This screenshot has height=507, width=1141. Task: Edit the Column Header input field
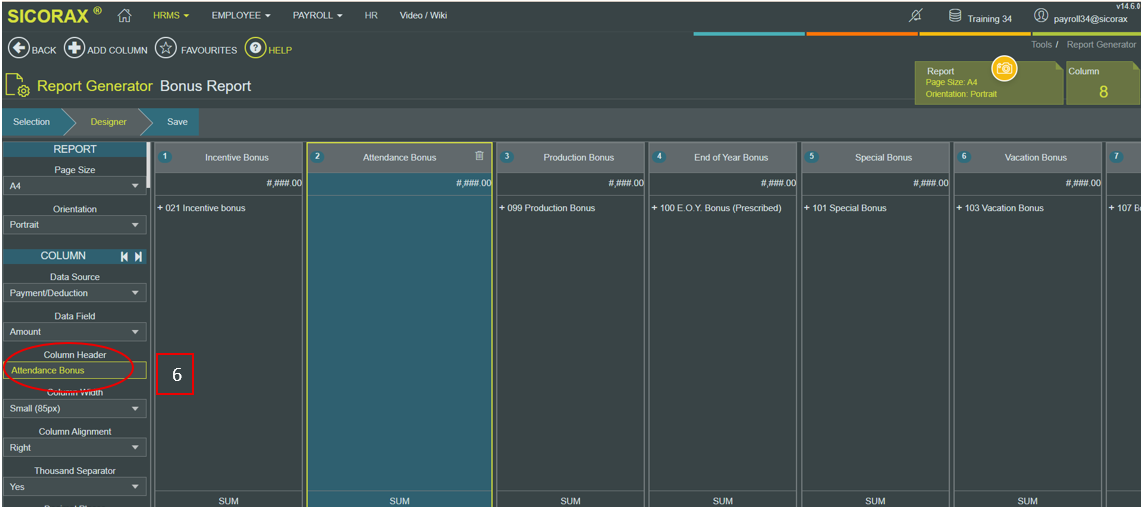(74, 370)
